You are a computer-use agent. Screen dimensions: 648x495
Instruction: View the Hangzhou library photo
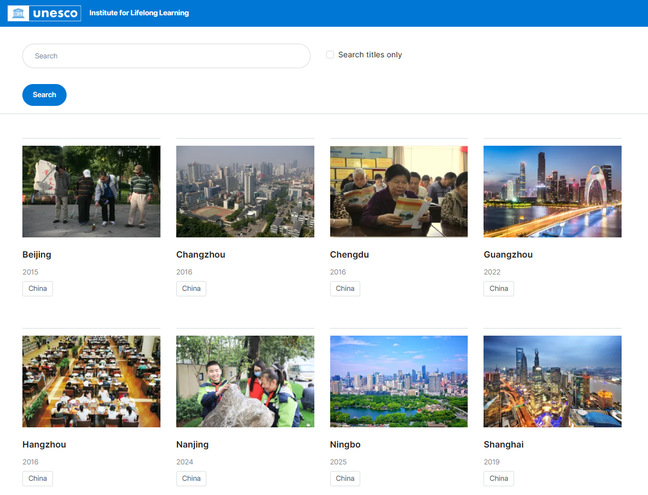pyautogui.click(x=91, y=381)
